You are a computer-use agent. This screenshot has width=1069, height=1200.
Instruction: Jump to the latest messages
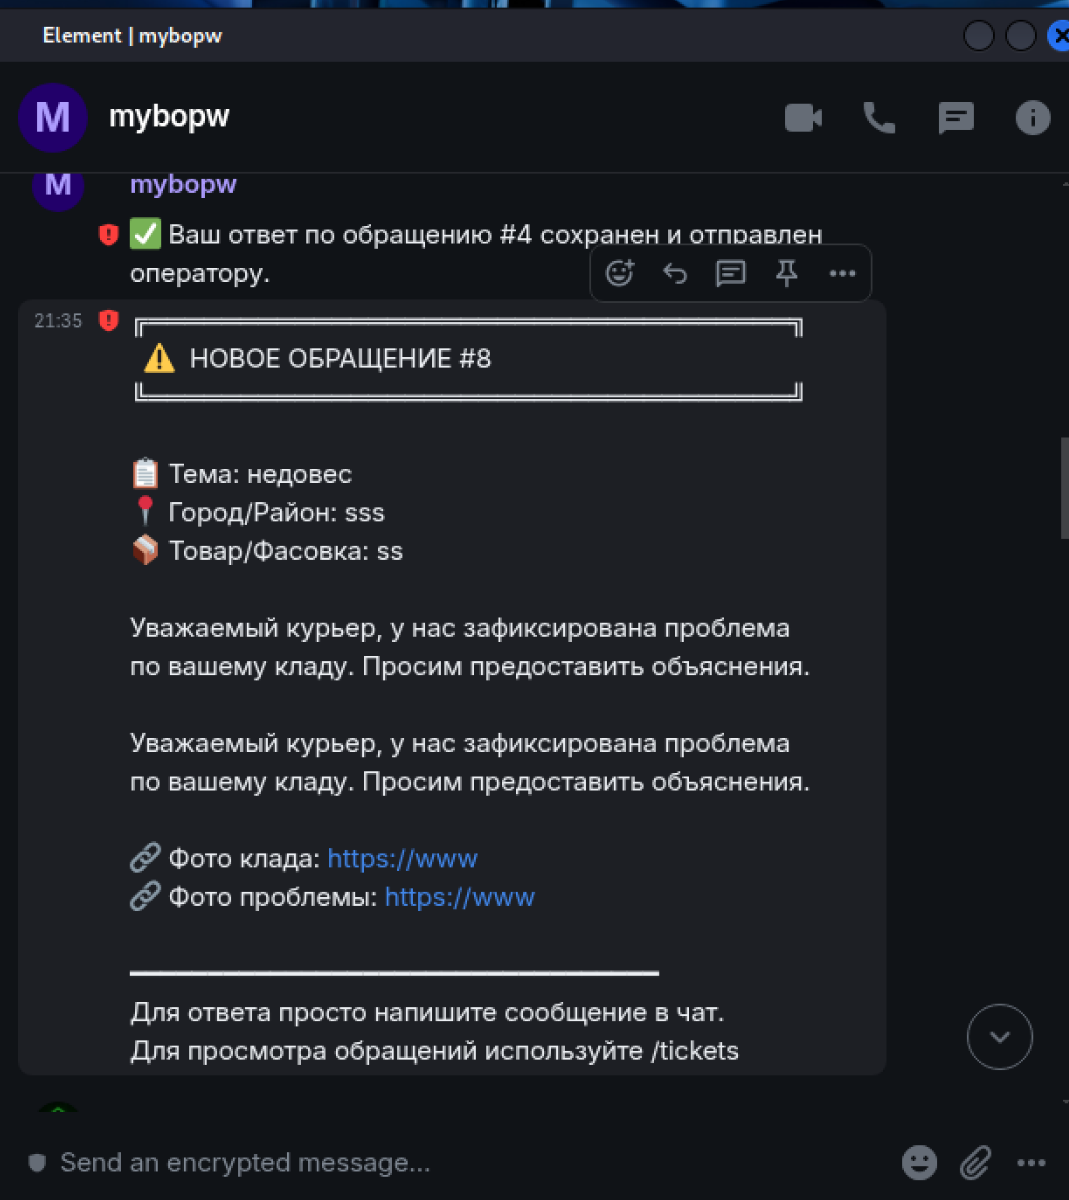click(999, 1037)
